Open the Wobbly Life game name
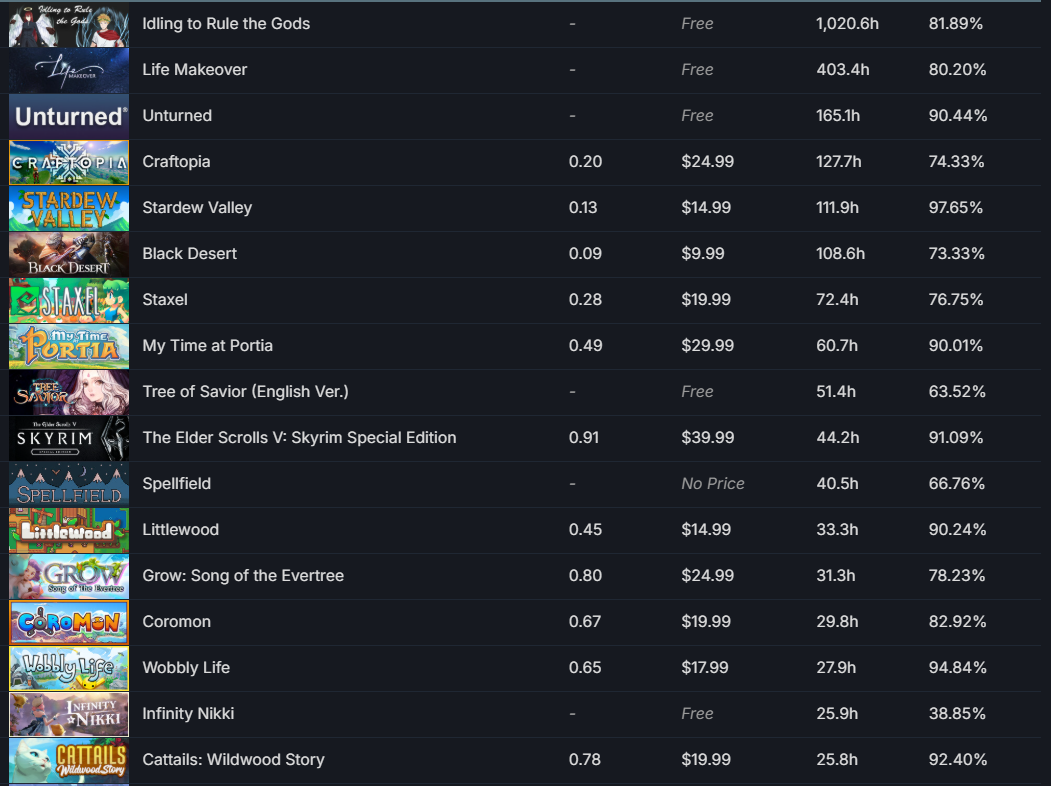 (x=186, y=668)
